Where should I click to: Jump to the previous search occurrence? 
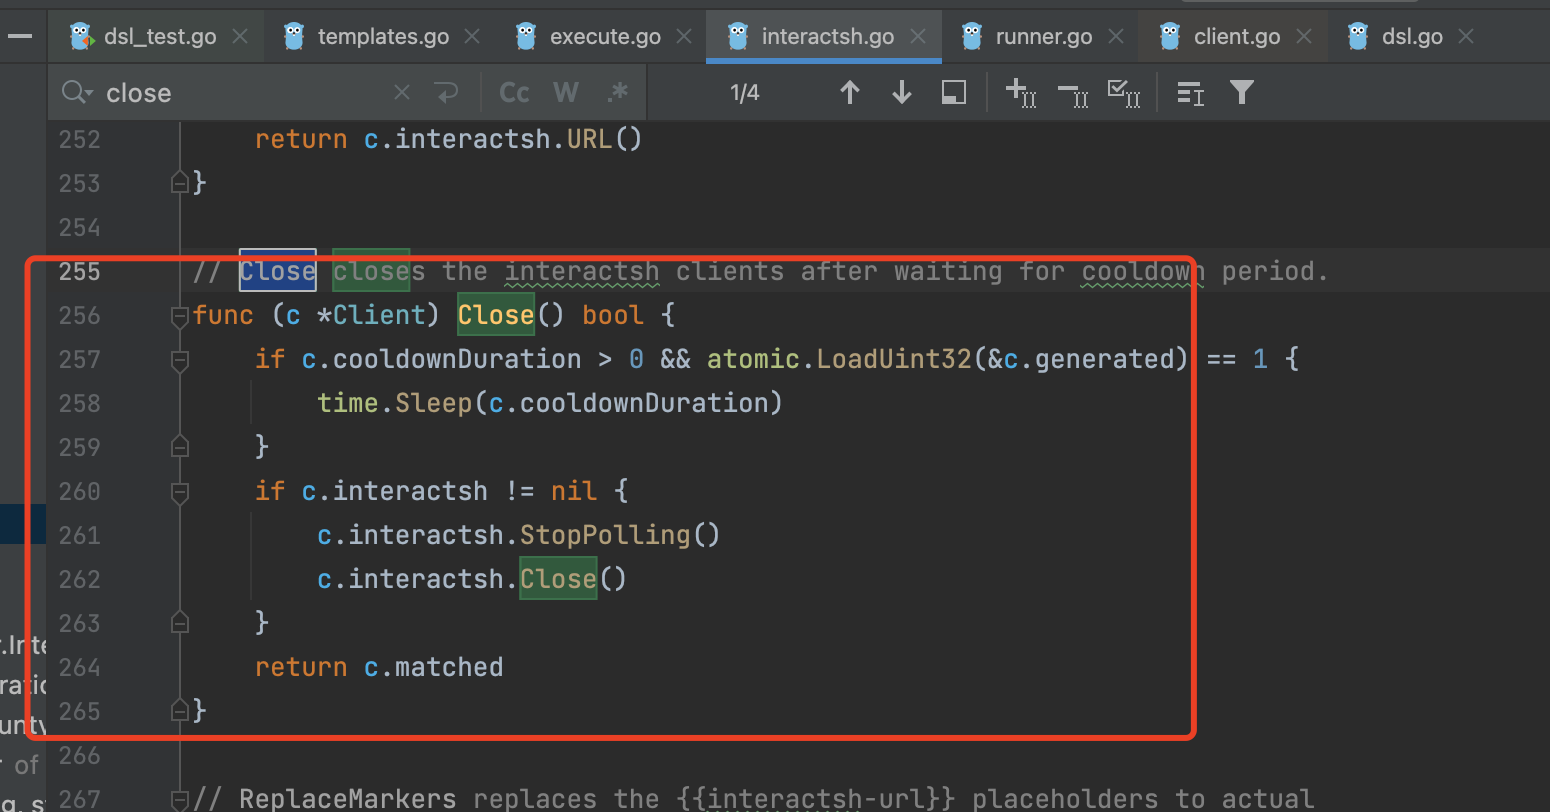(850, 92)
